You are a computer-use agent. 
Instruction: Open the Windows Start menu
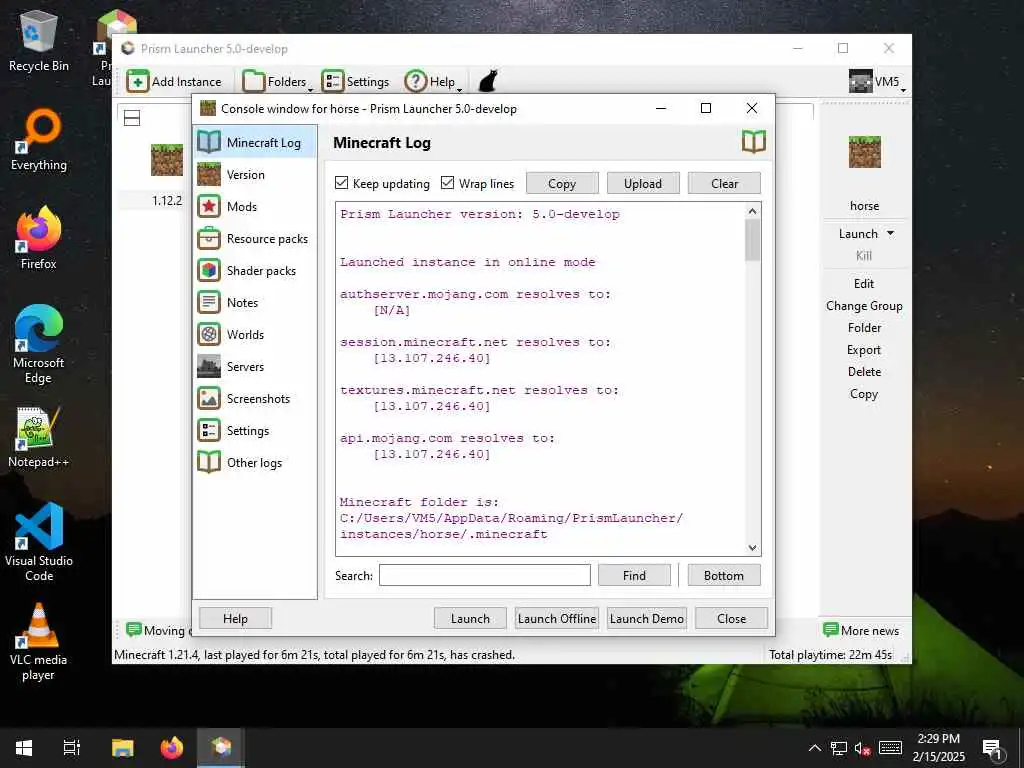tap(24, 748)
